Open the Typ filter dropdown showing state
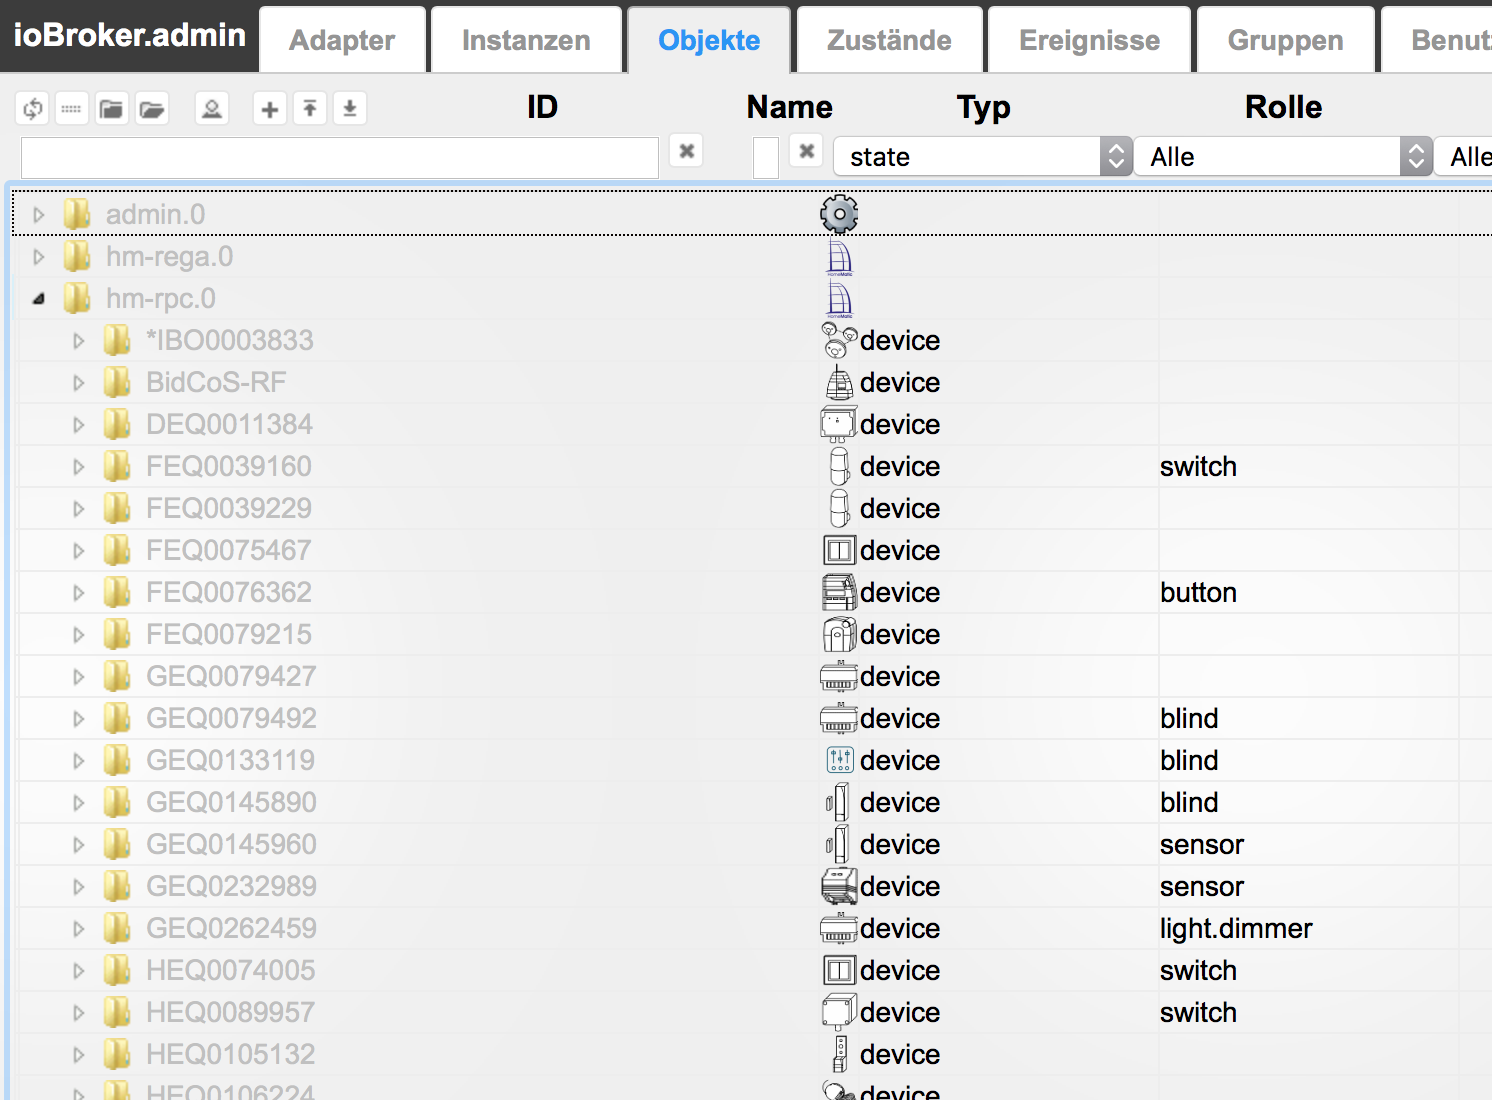1492x1100 pixels. pos(983,157)
